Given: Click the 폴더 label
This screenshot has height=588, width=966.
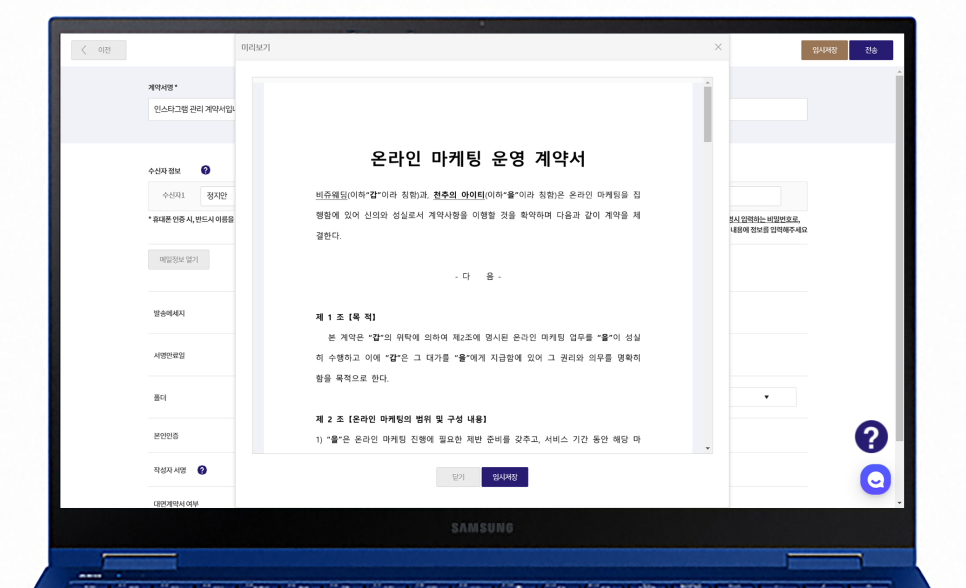Looking at the screenshot, I should click(x=160, y=398).
